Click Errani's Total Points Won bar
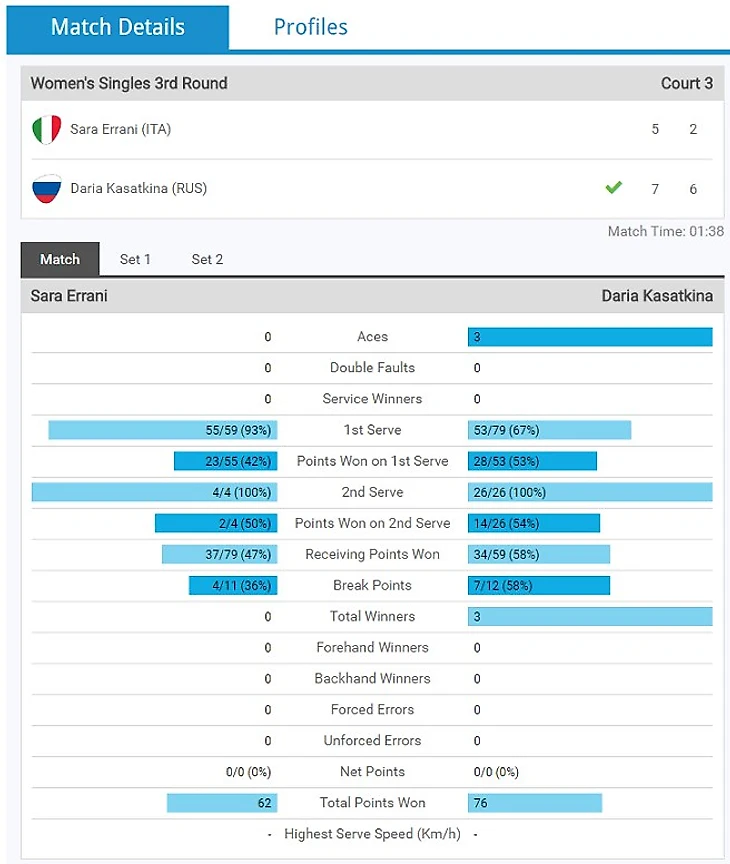The height and width of the screenshot is (864, 730). [222, 803]
